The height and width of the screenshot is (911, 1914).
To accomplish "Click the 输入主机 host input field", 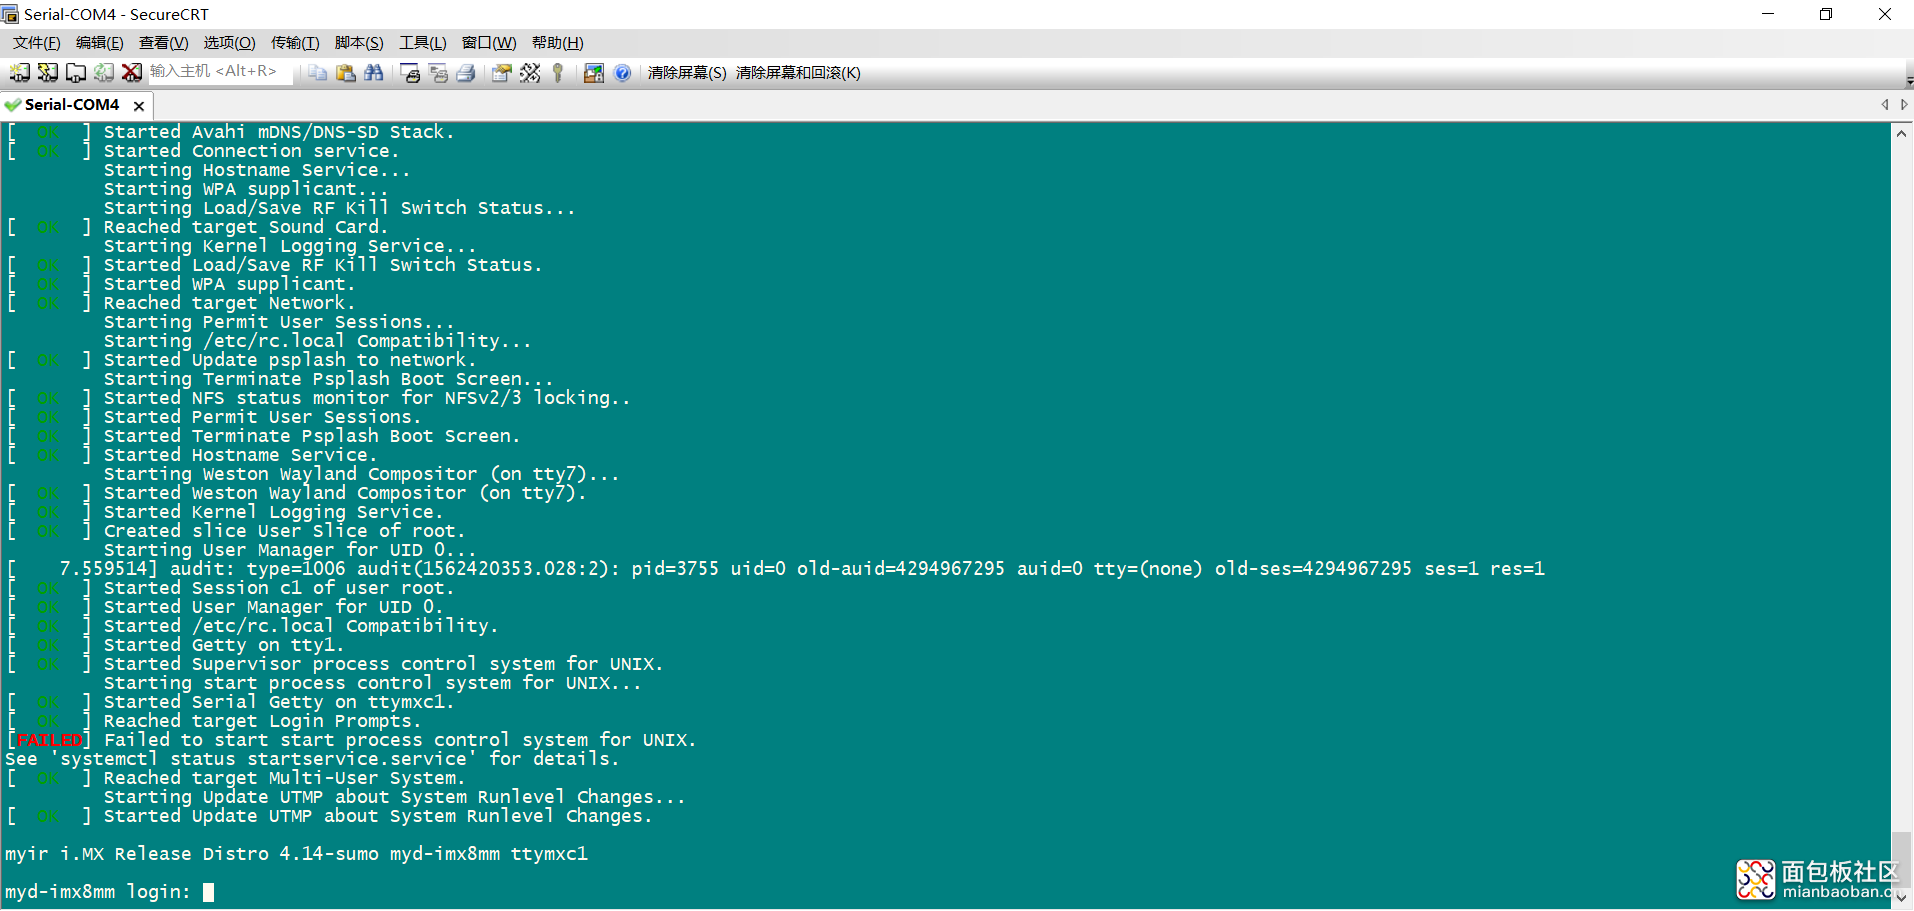I will pyautogui.click(x=220, y=72).
